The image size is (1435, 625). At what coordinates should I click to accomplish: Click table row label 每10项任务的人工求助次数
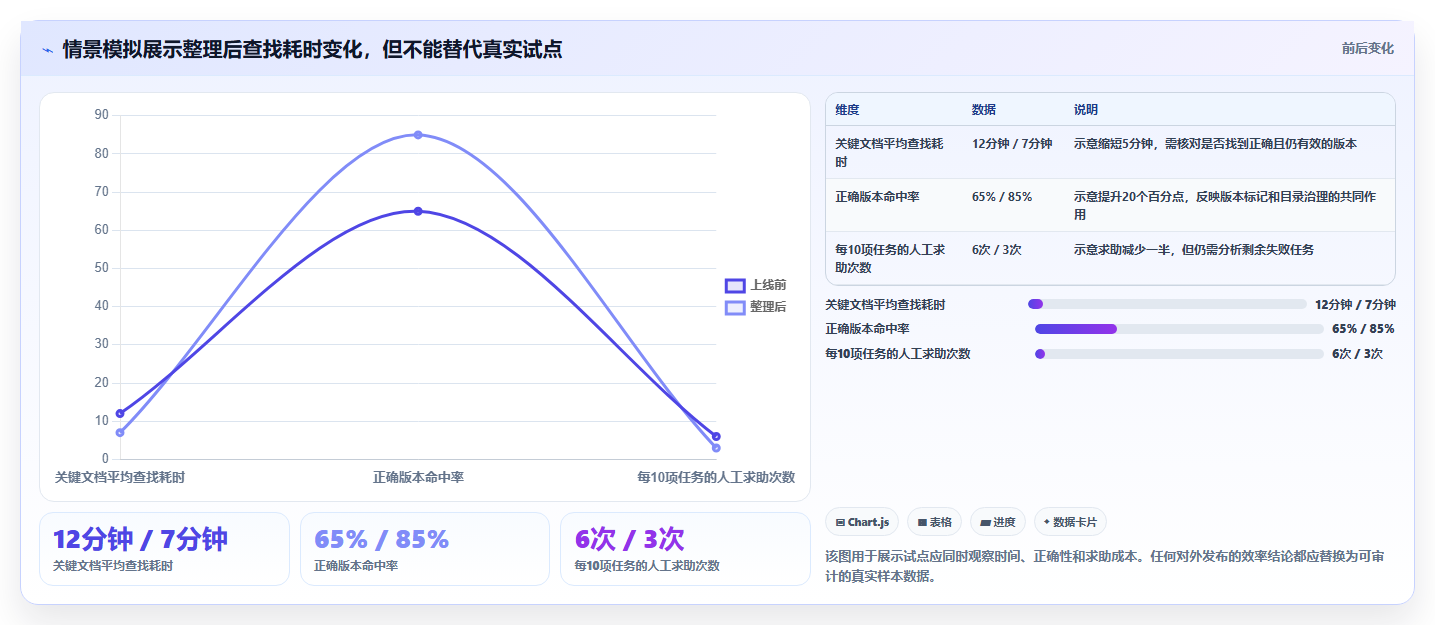tap(890, 258)
